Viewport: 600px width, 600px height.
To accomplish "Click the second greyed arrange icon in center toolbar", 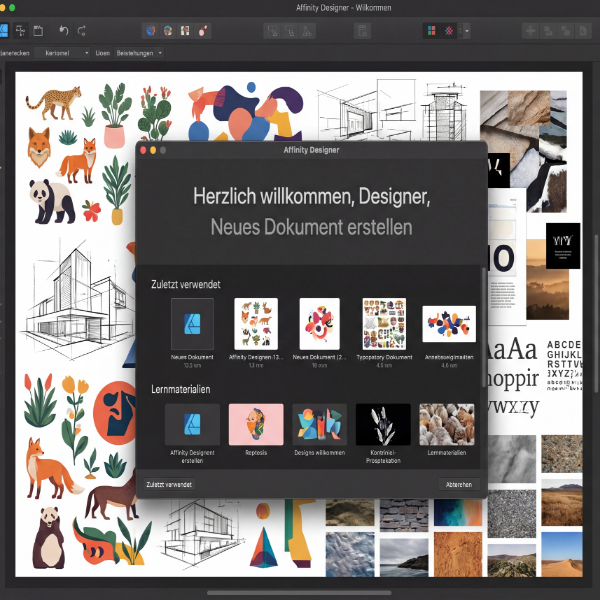I will coord(290,31).
